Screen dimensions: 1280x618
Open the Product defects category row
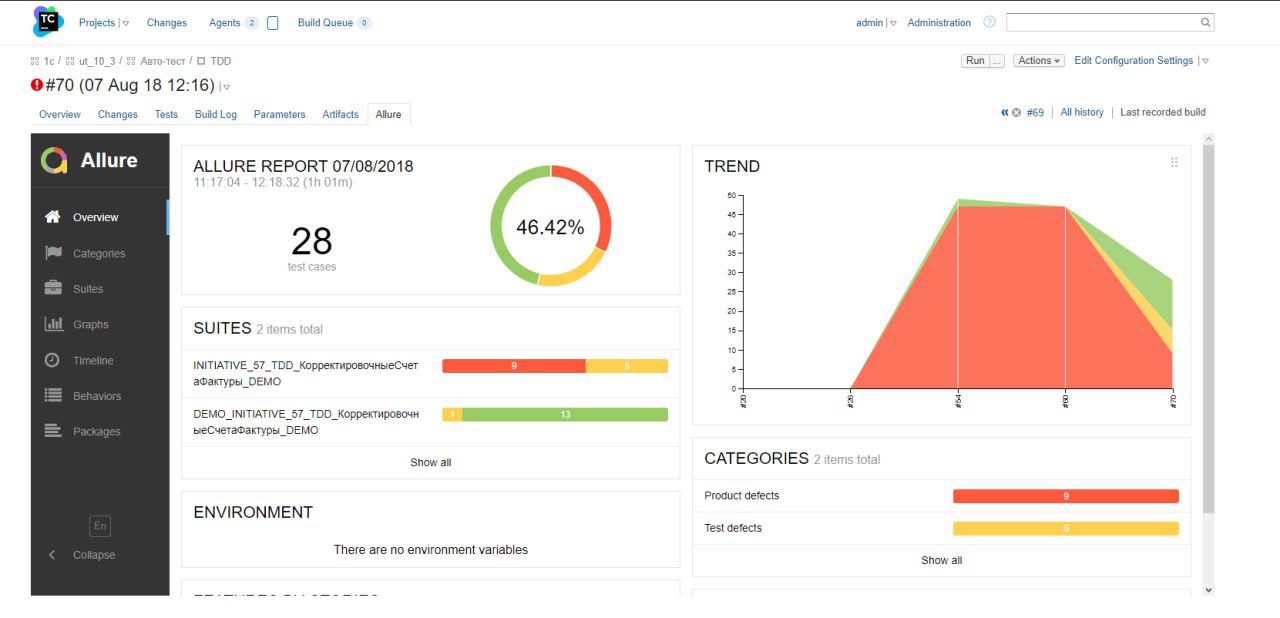(941, 496)
